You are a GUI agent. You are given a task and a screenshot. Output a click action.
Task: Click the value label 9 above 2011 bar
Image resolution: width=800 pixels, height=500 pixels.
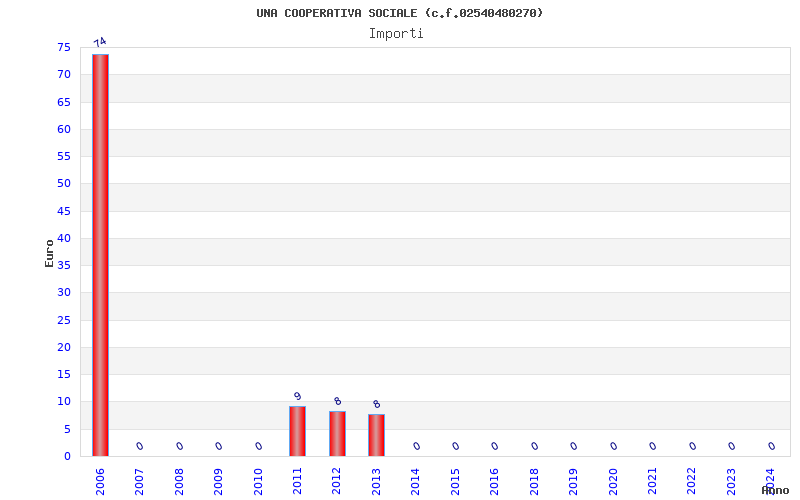pos(297,396)
